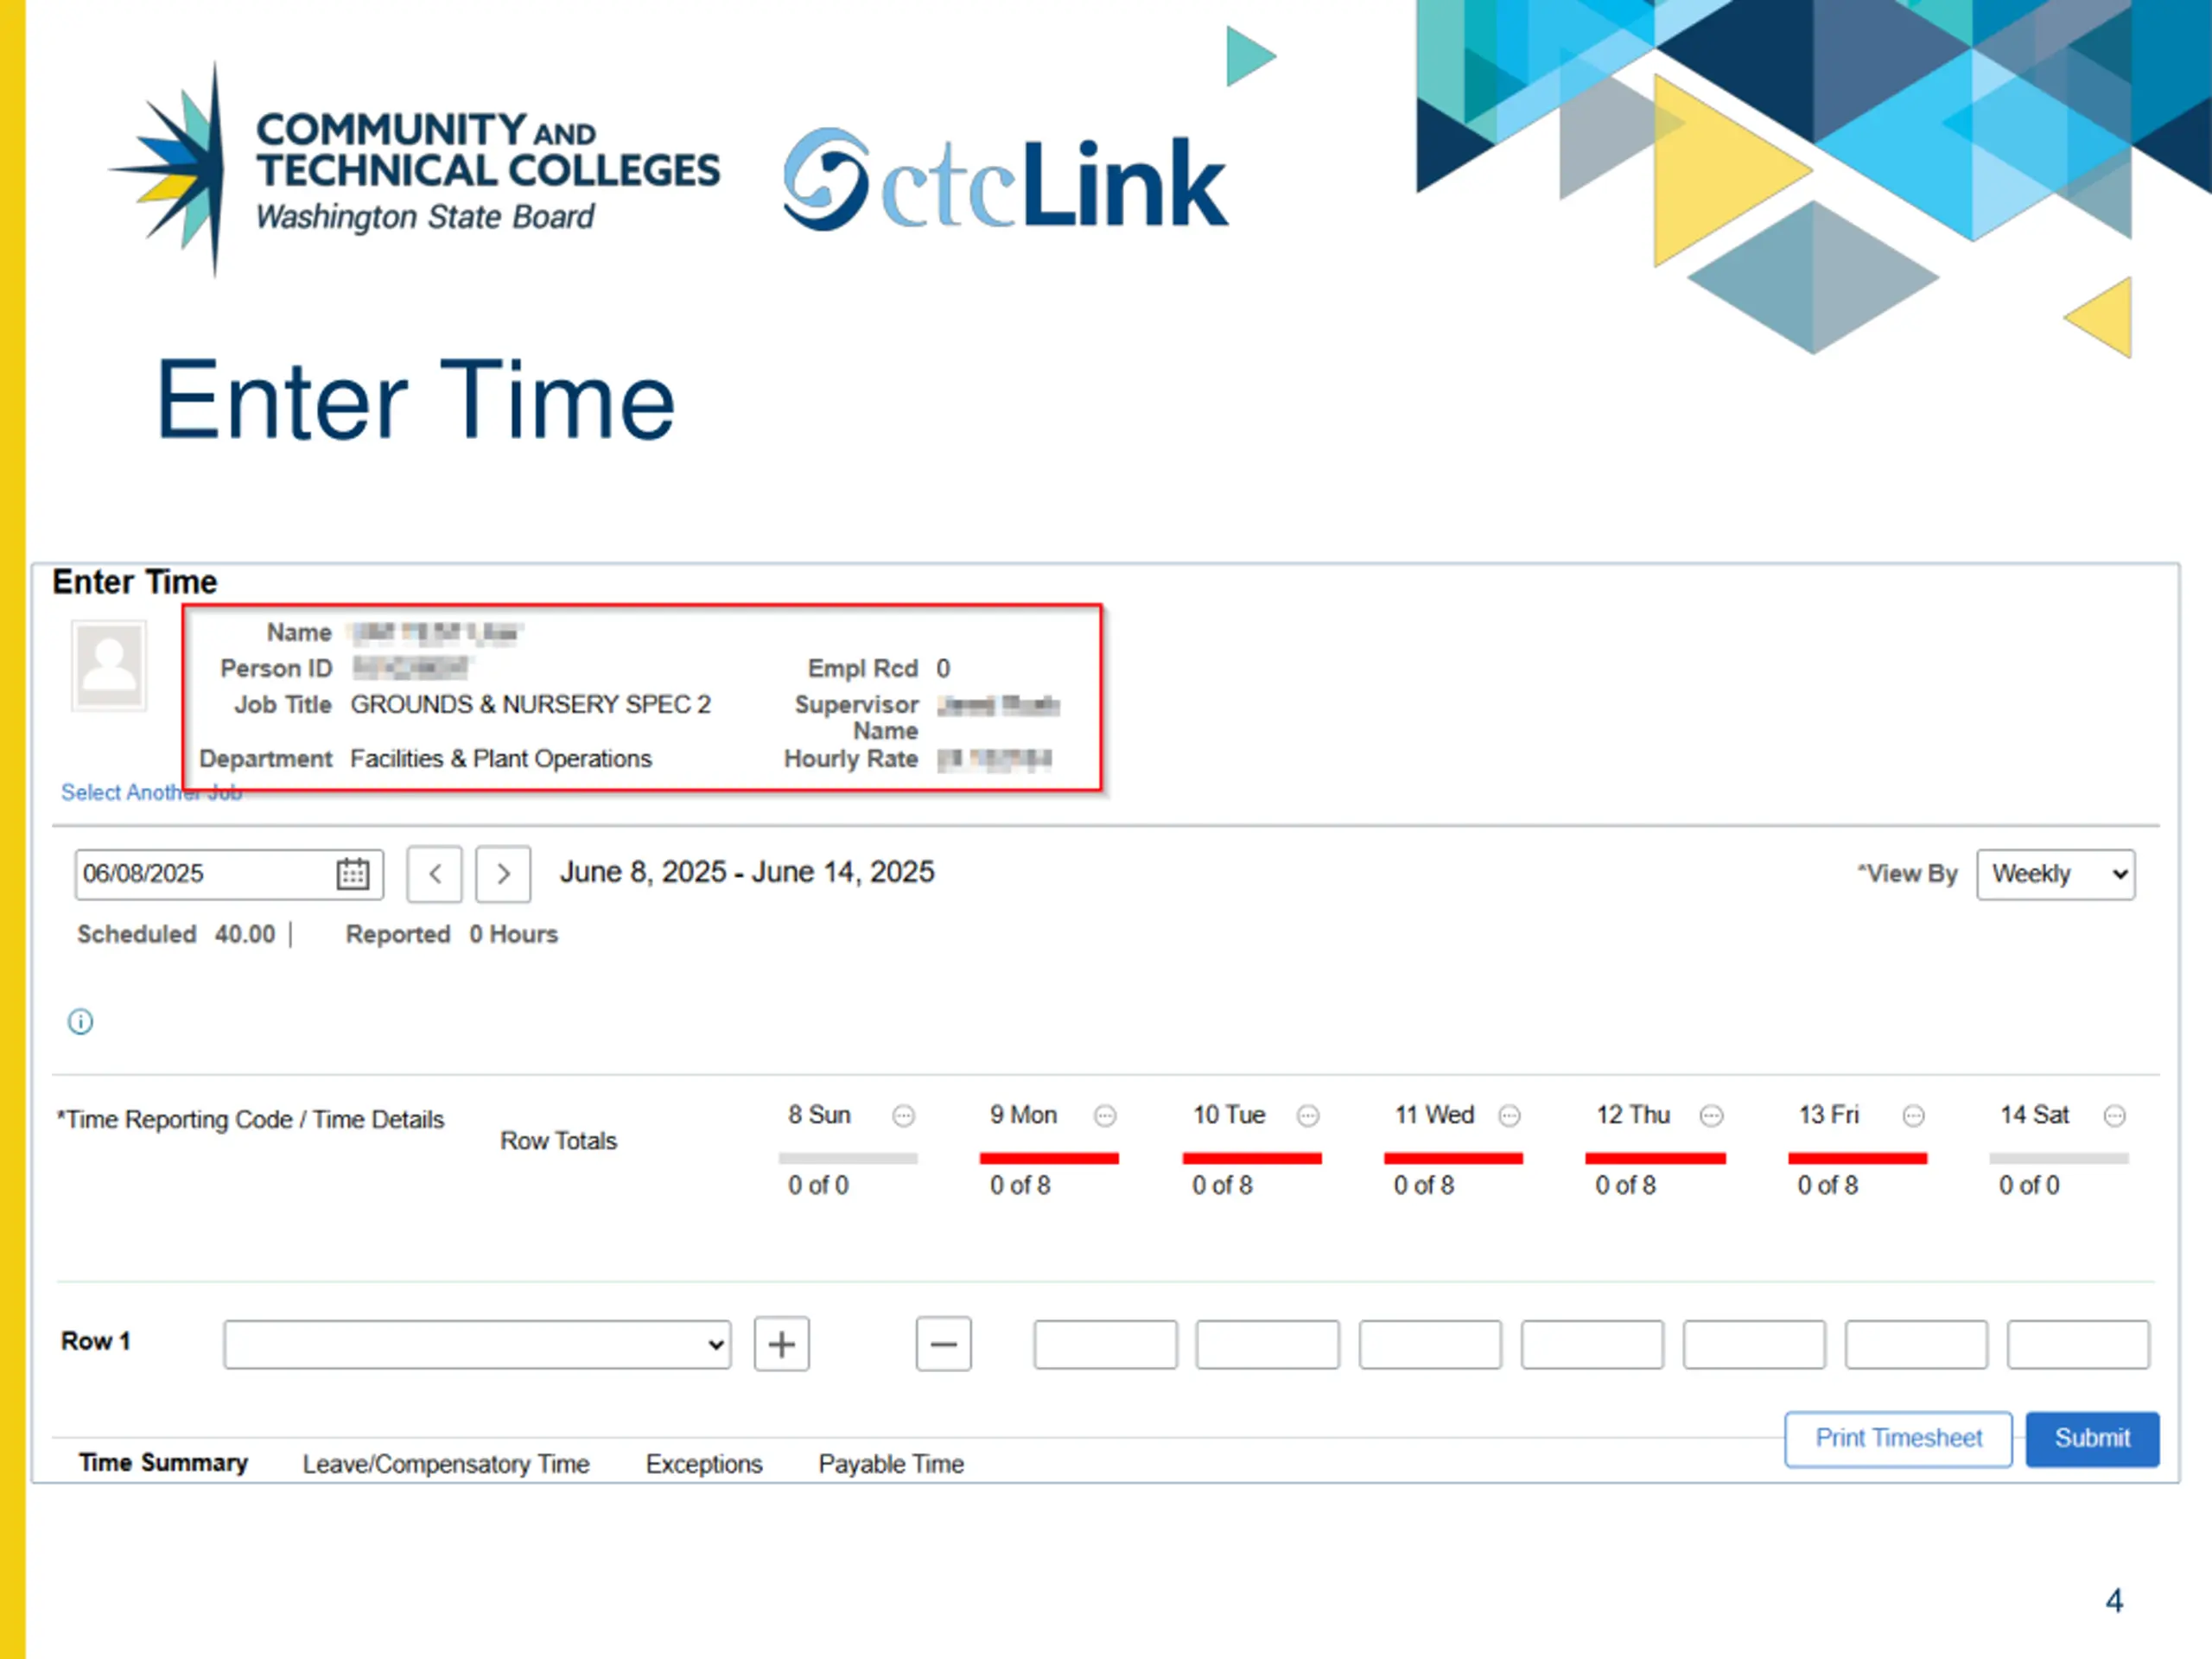Click Row 1 Sunday hours field
The width and height of the screenshot is (2212, 1659).
pyautogui.click(x=1105, y=1344)
